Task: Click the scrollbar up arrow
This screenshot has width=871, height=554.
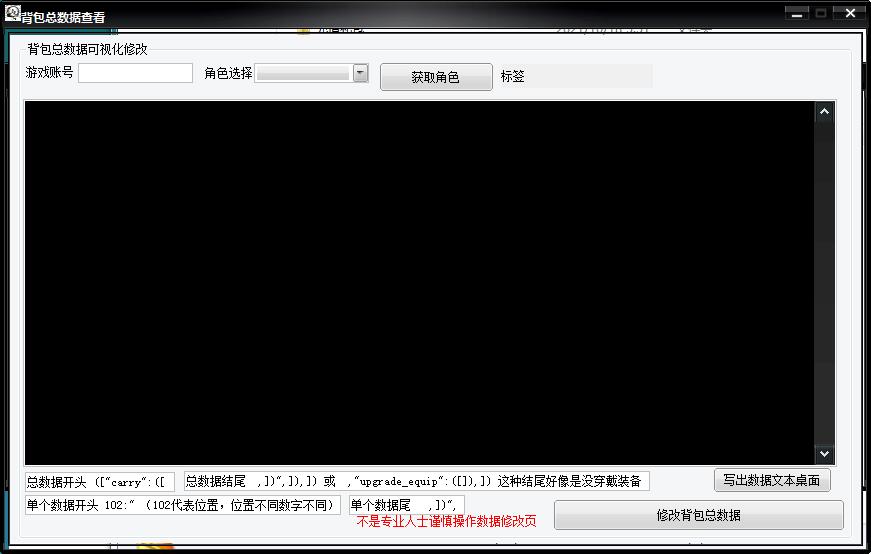Action: 824,112
